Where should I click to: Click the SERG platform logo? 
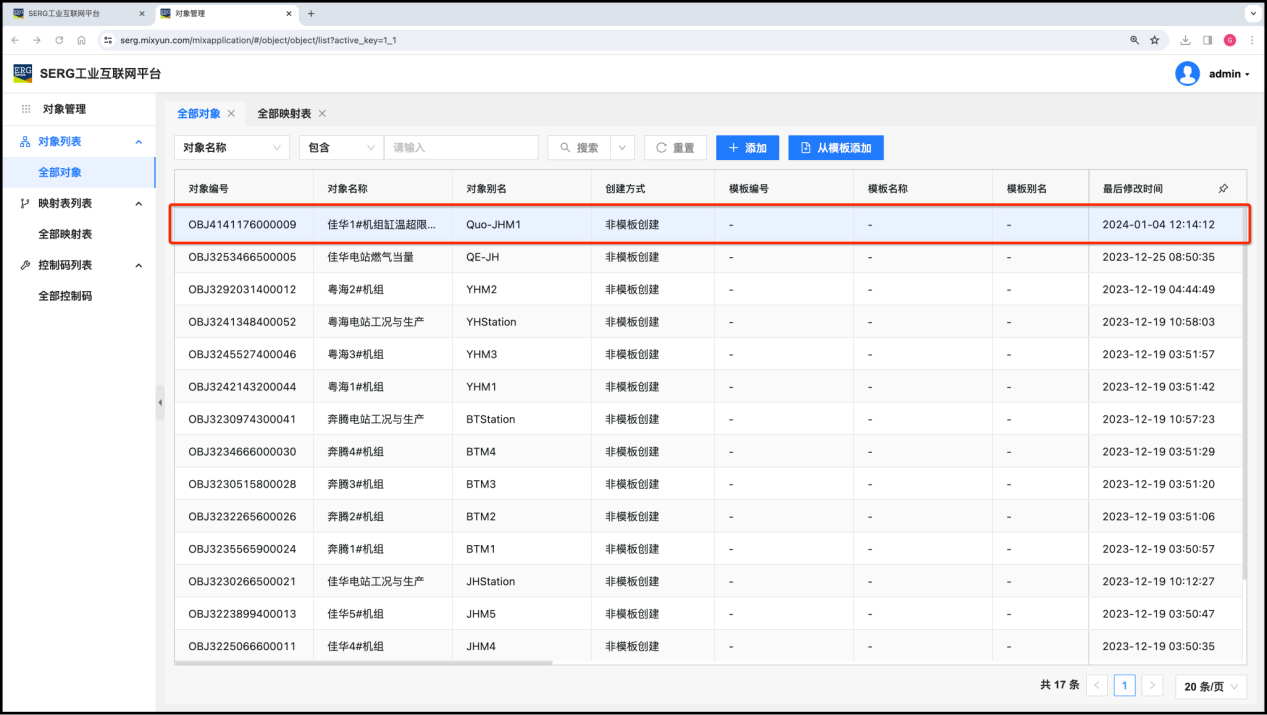(x=23, y=73)
